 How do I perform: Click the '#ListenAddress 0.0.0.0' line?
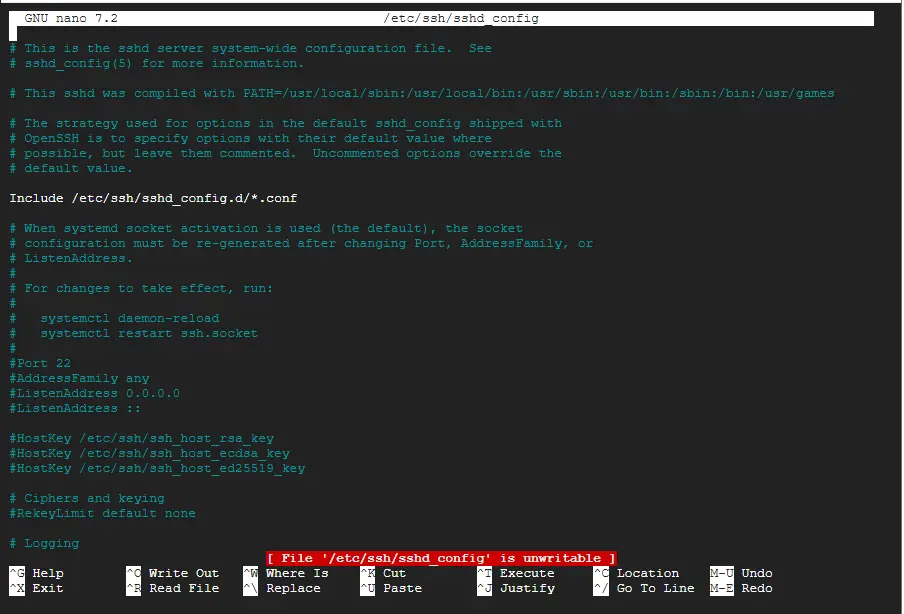click(x=95, y=393)
